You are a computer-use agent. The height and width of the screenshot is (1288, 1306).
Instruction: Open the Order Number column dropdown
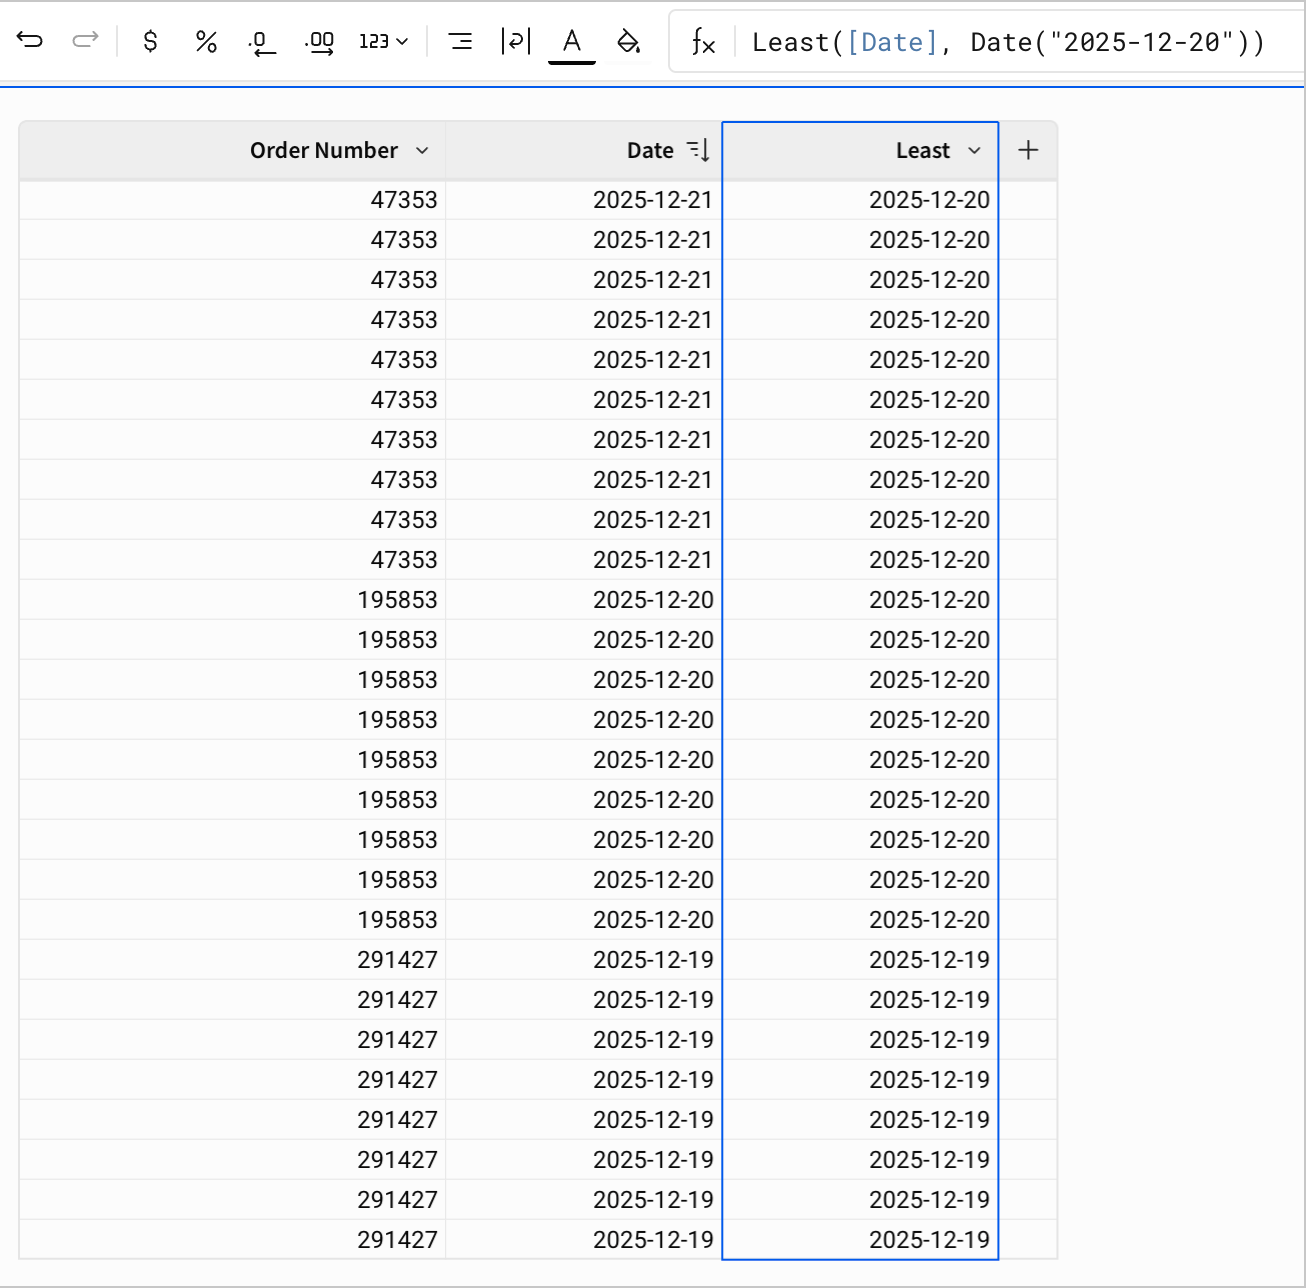click(x=421, y=150)
